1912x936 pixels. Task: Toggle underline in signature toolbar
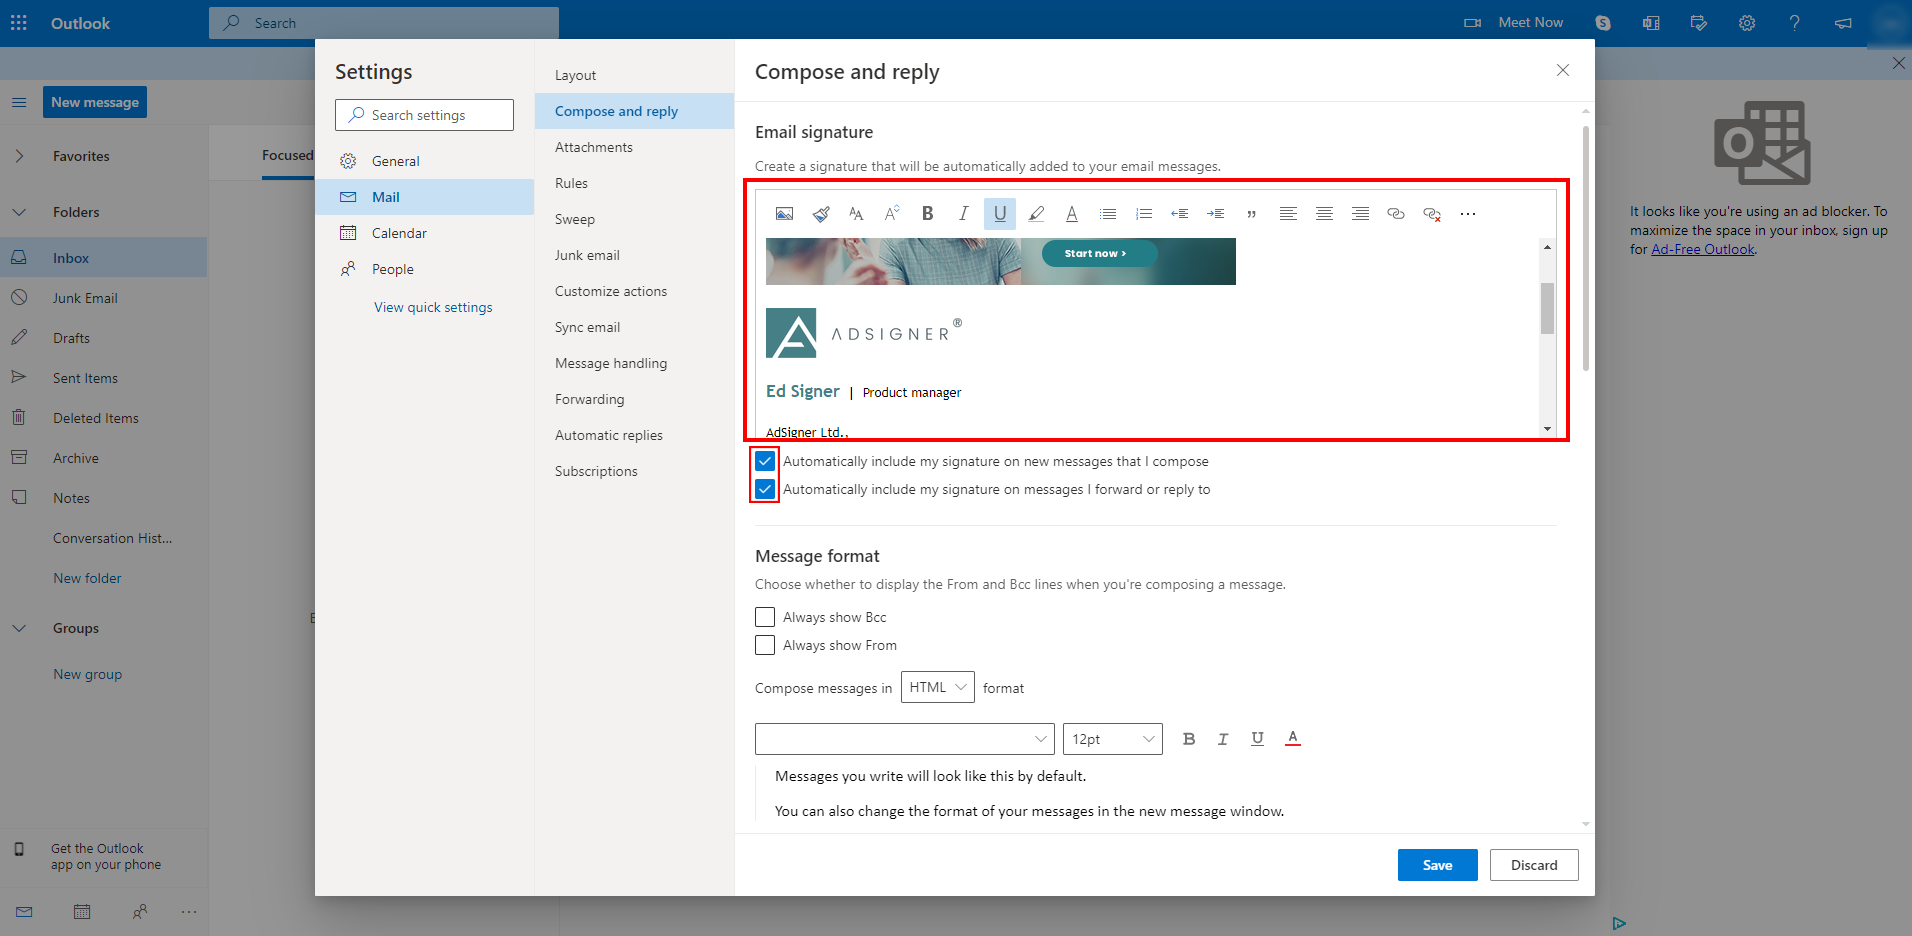pos(1000,214)
